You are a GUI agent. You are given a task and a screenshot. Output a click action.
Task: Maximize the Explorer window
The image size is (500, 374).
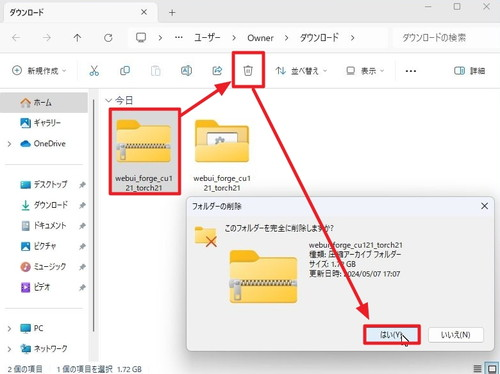coord(457,7)
